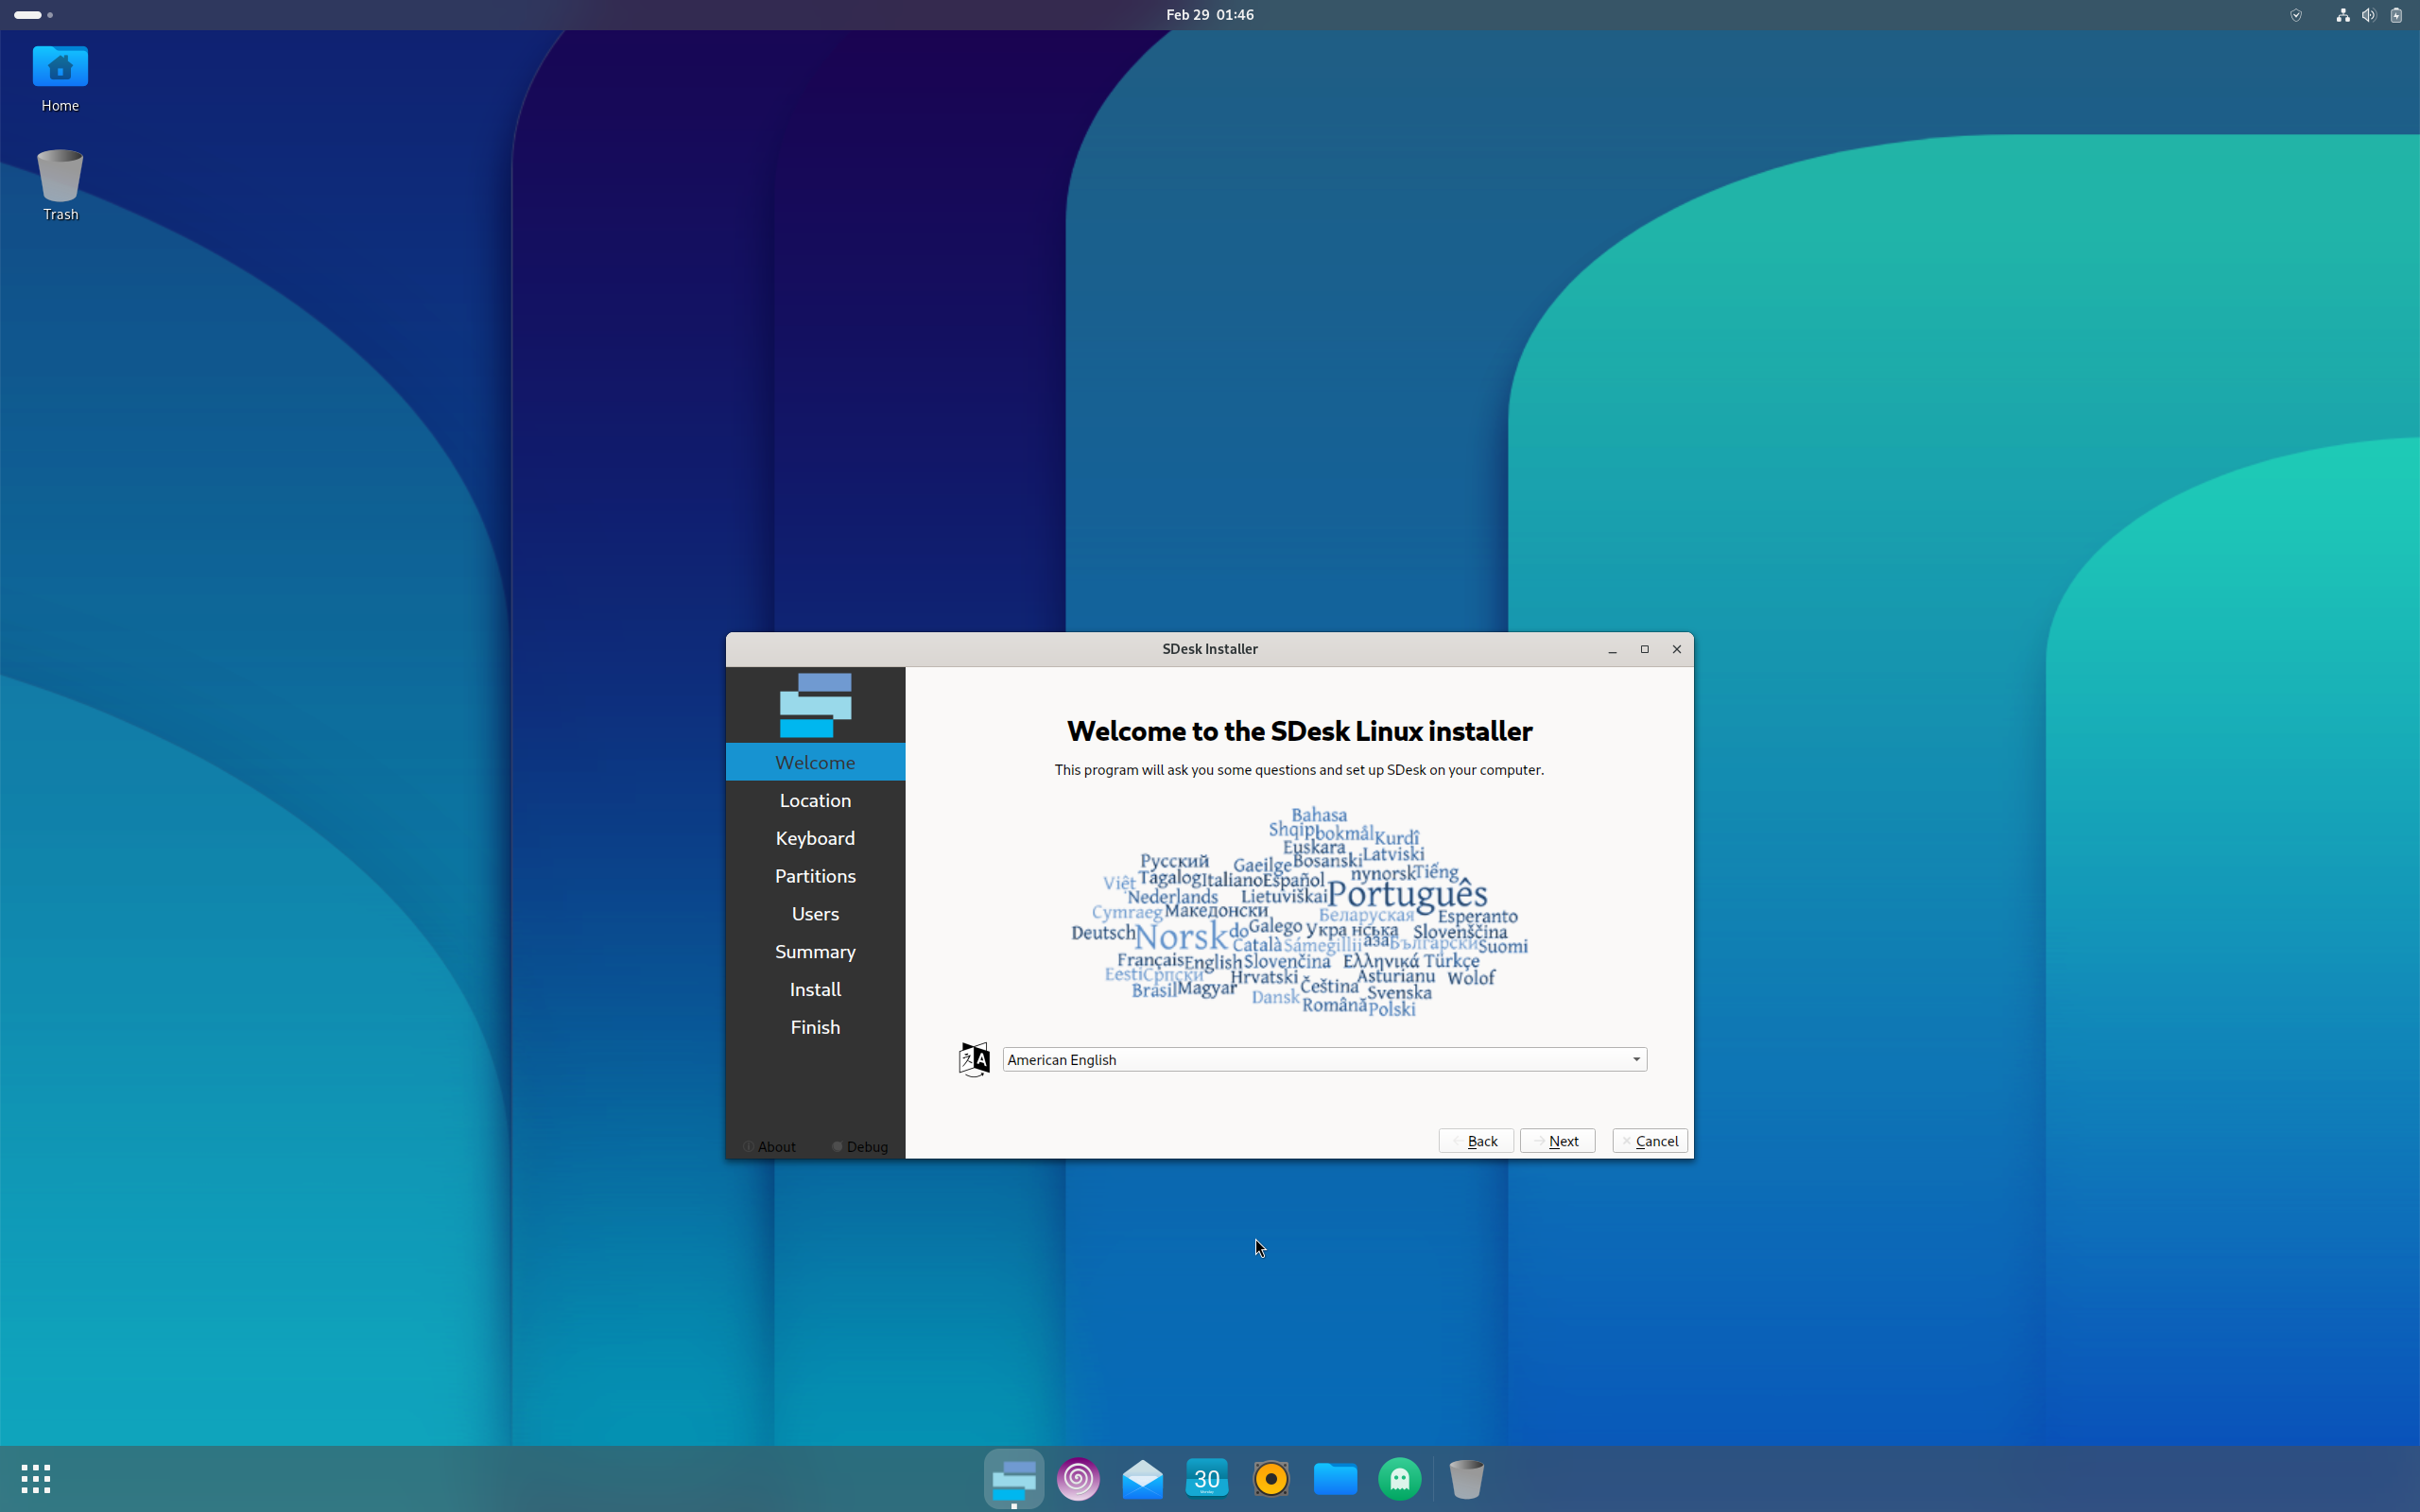Click the SDesk installer dock icon

pyautogui.click(x=1013, y=1478)
